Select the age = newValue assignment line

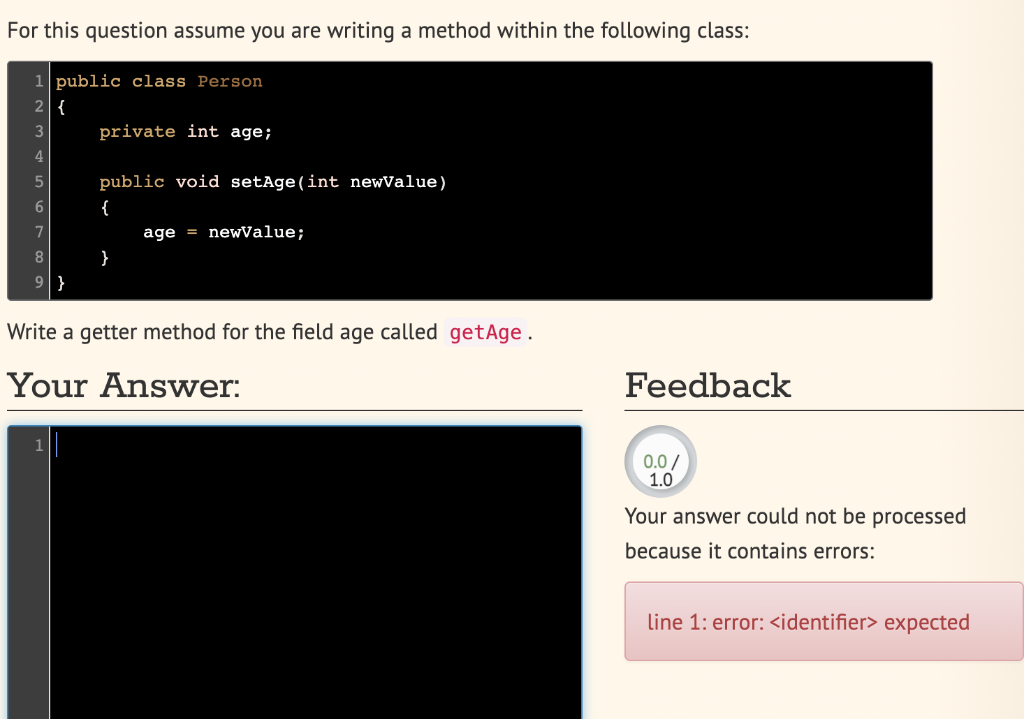(226, 231)
